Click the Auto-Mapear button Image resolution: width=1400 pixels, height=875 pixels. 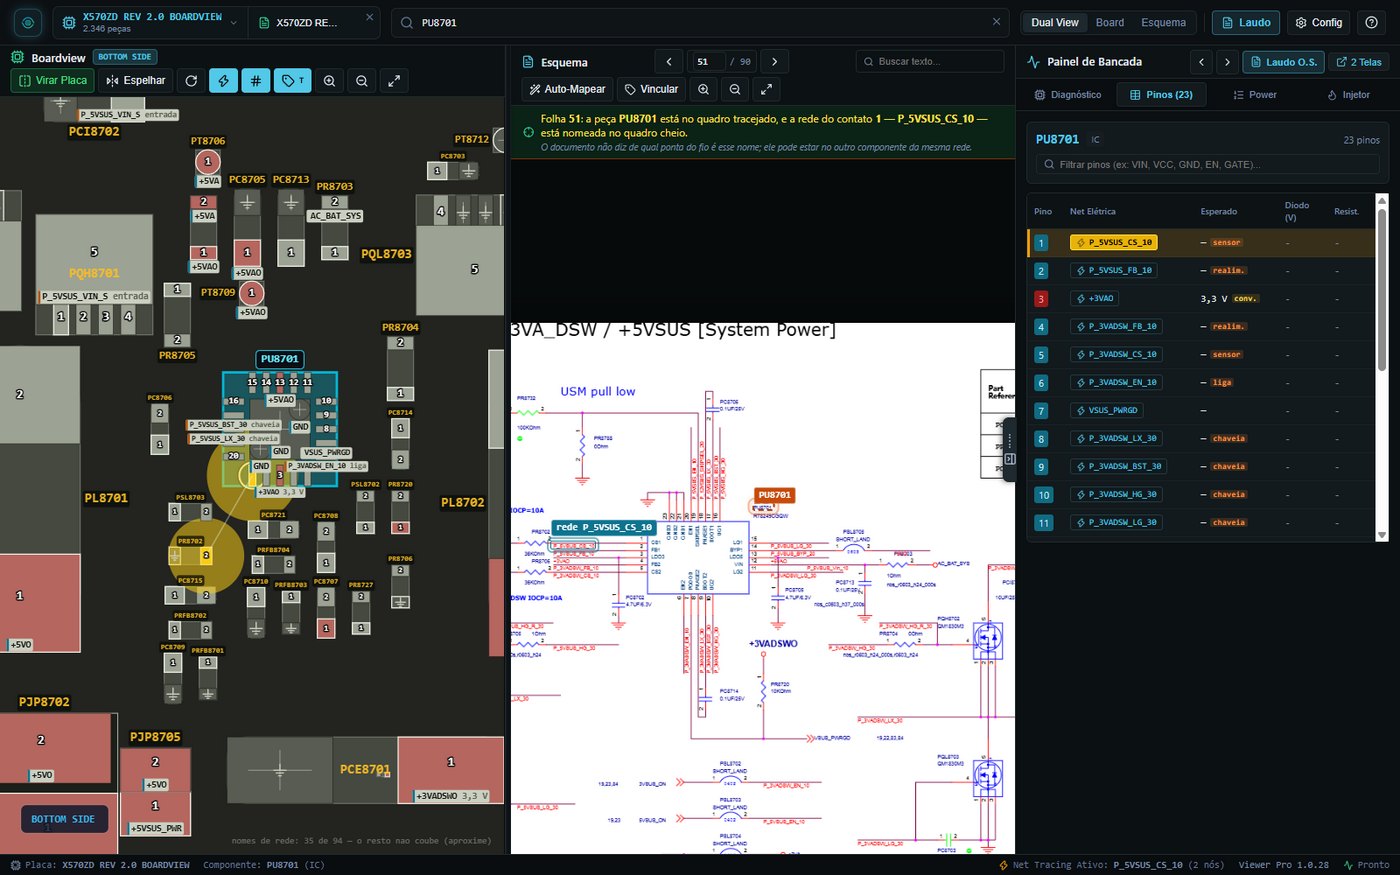pyautogui.click(x=567, y=89)
